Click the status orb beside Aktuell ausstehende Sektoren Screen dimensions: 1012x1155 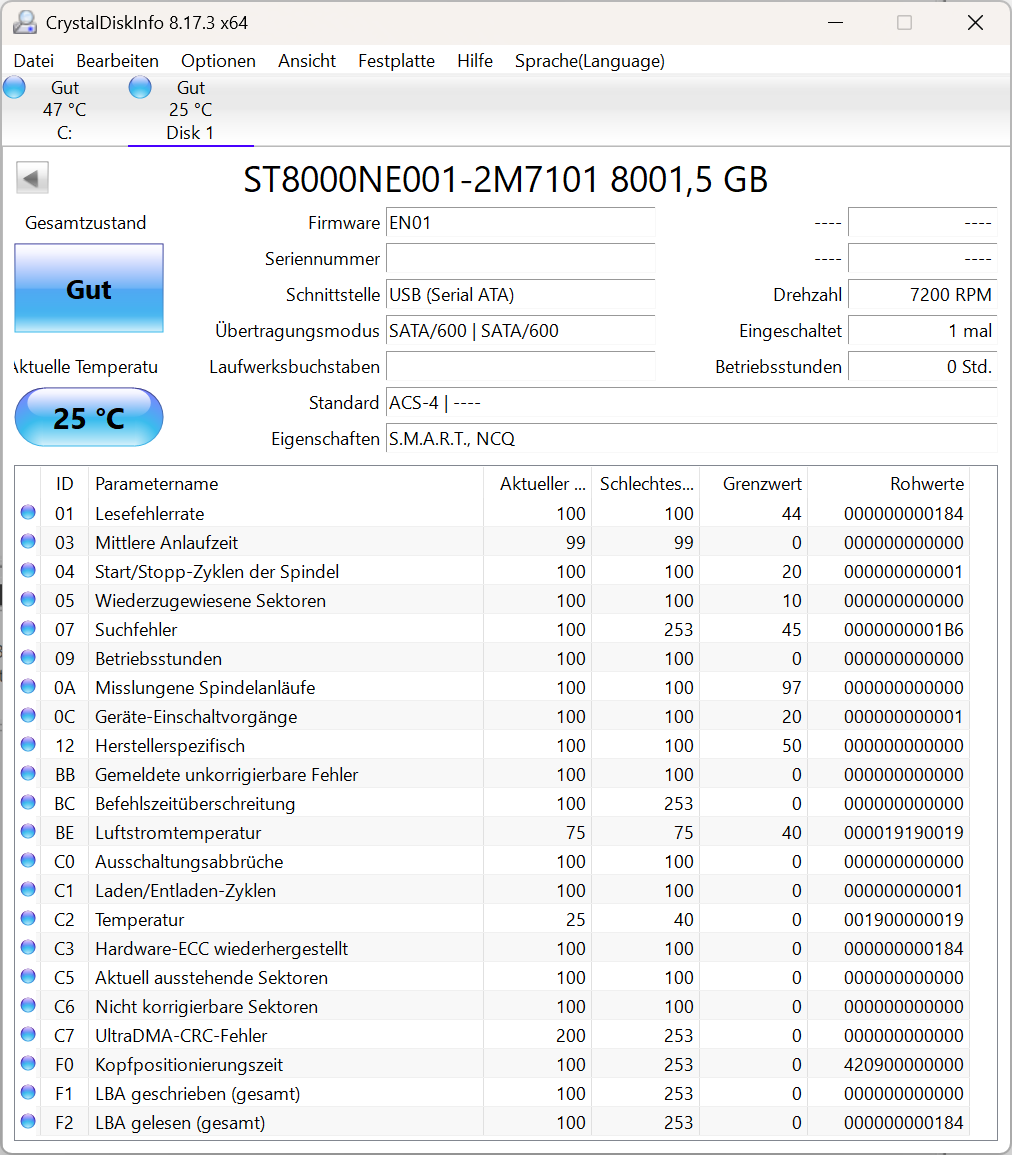tap(28, 977)
